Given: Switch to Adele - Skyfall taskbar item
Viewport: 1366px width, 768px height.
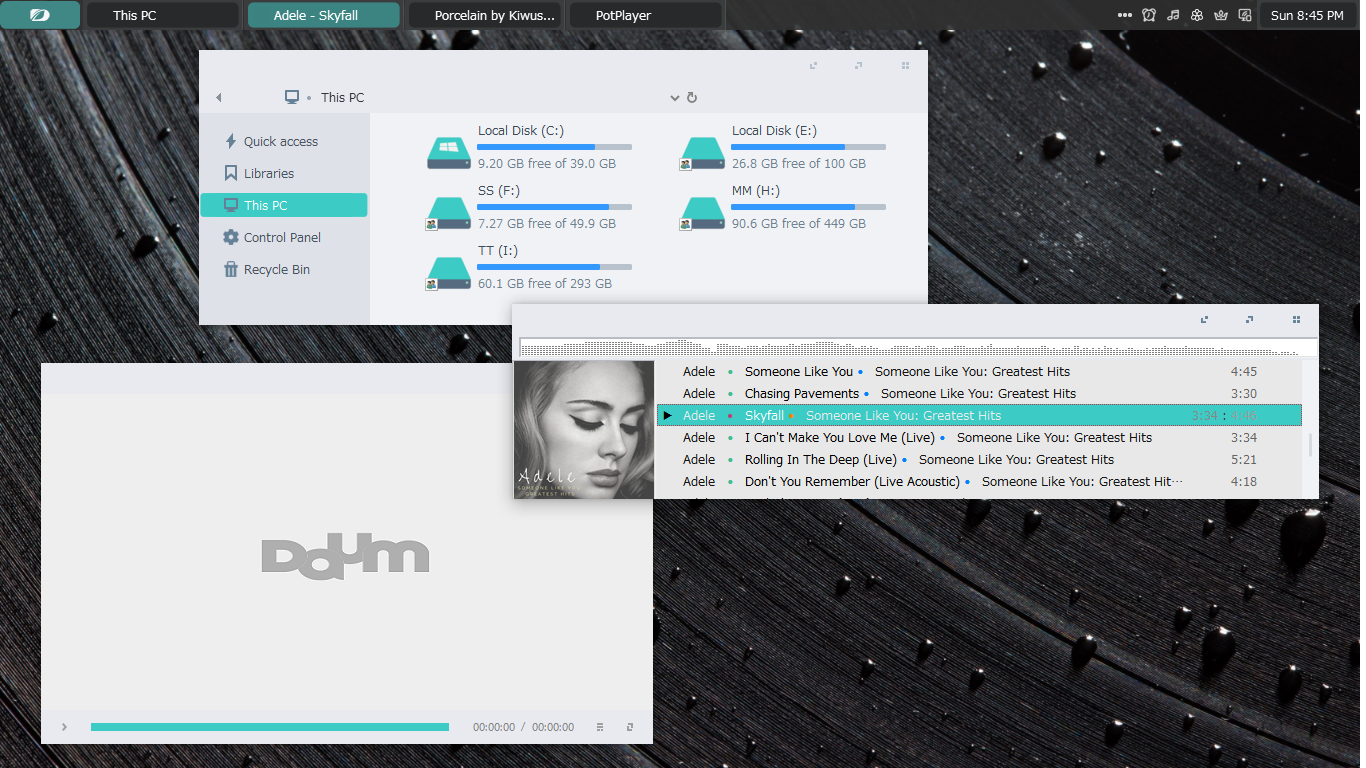Looking at the screenshot, I should coord(323,15).
